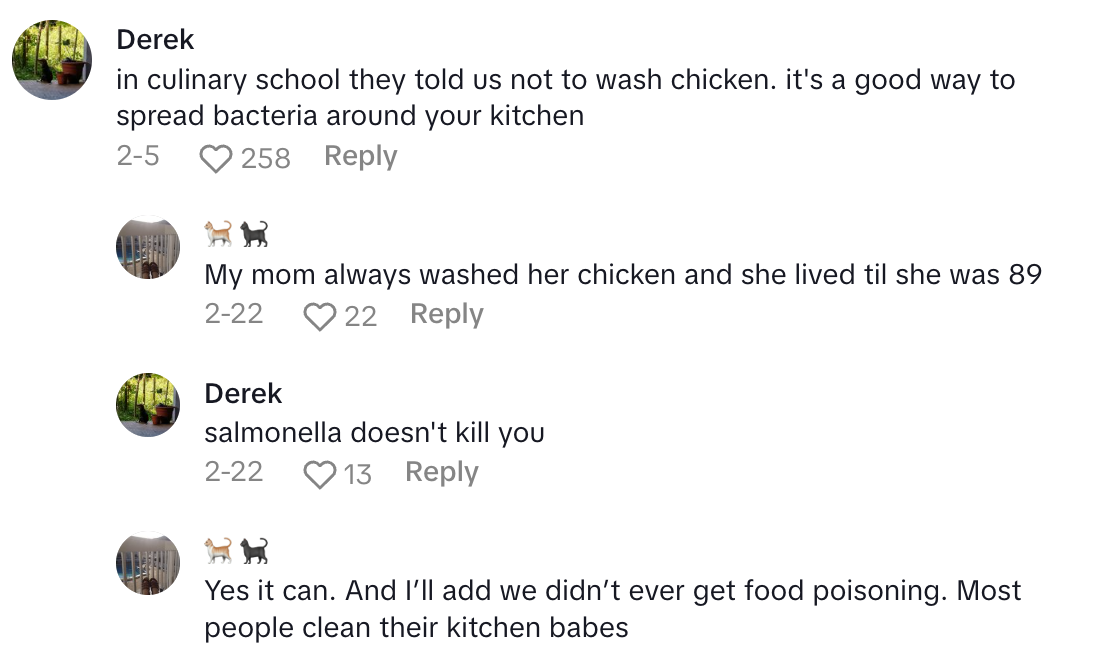1094x650 pixels.
Task: Click the avatar on the food poisoning reply
Action: pyautogui.click(x=148, y=562)
